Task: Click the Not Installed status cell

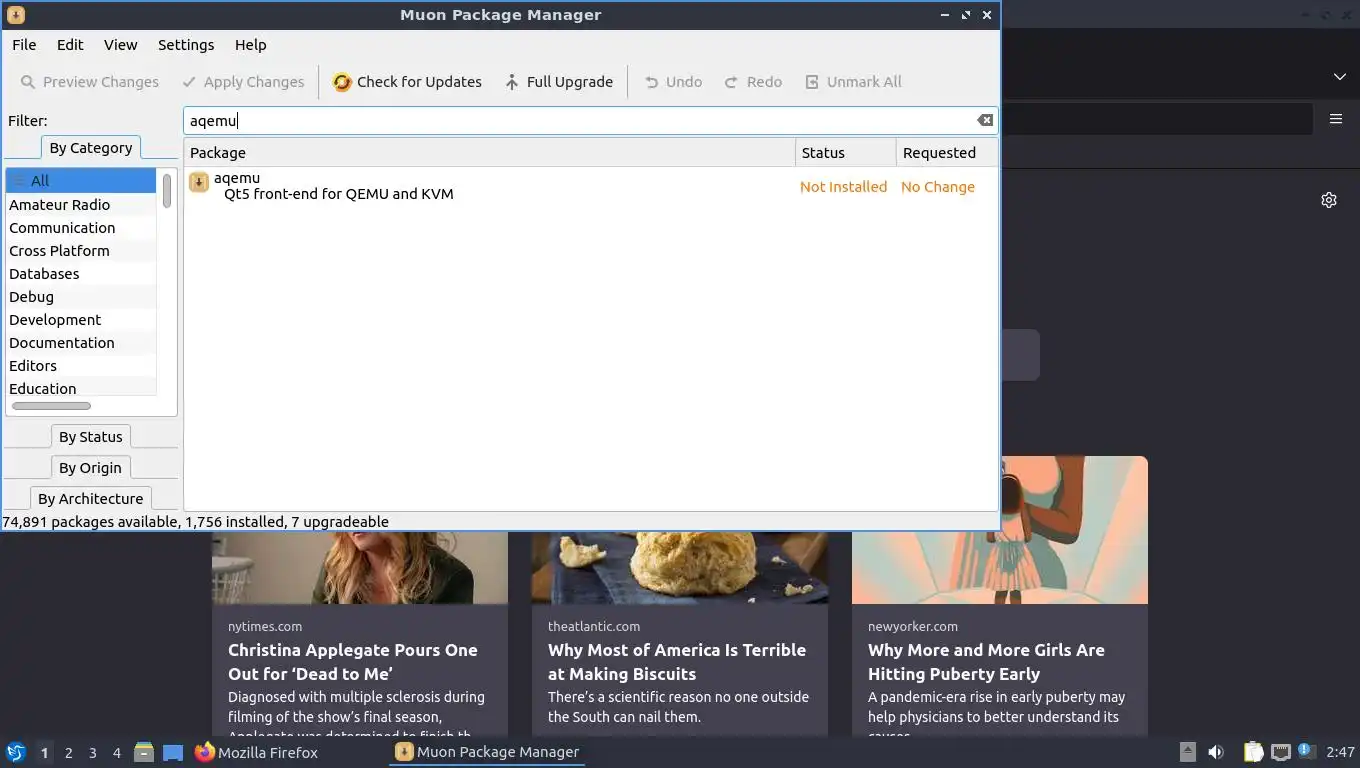Action: point(843,187)
